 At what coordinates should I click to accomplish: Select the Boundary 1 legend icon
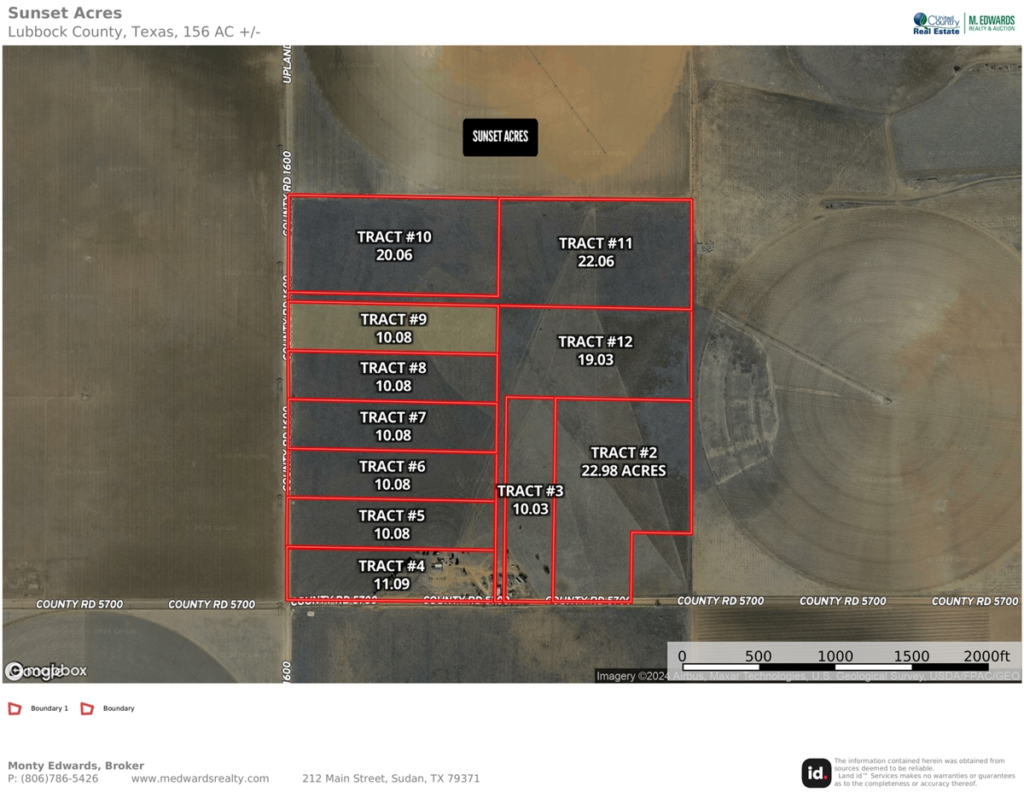[14, 708]
